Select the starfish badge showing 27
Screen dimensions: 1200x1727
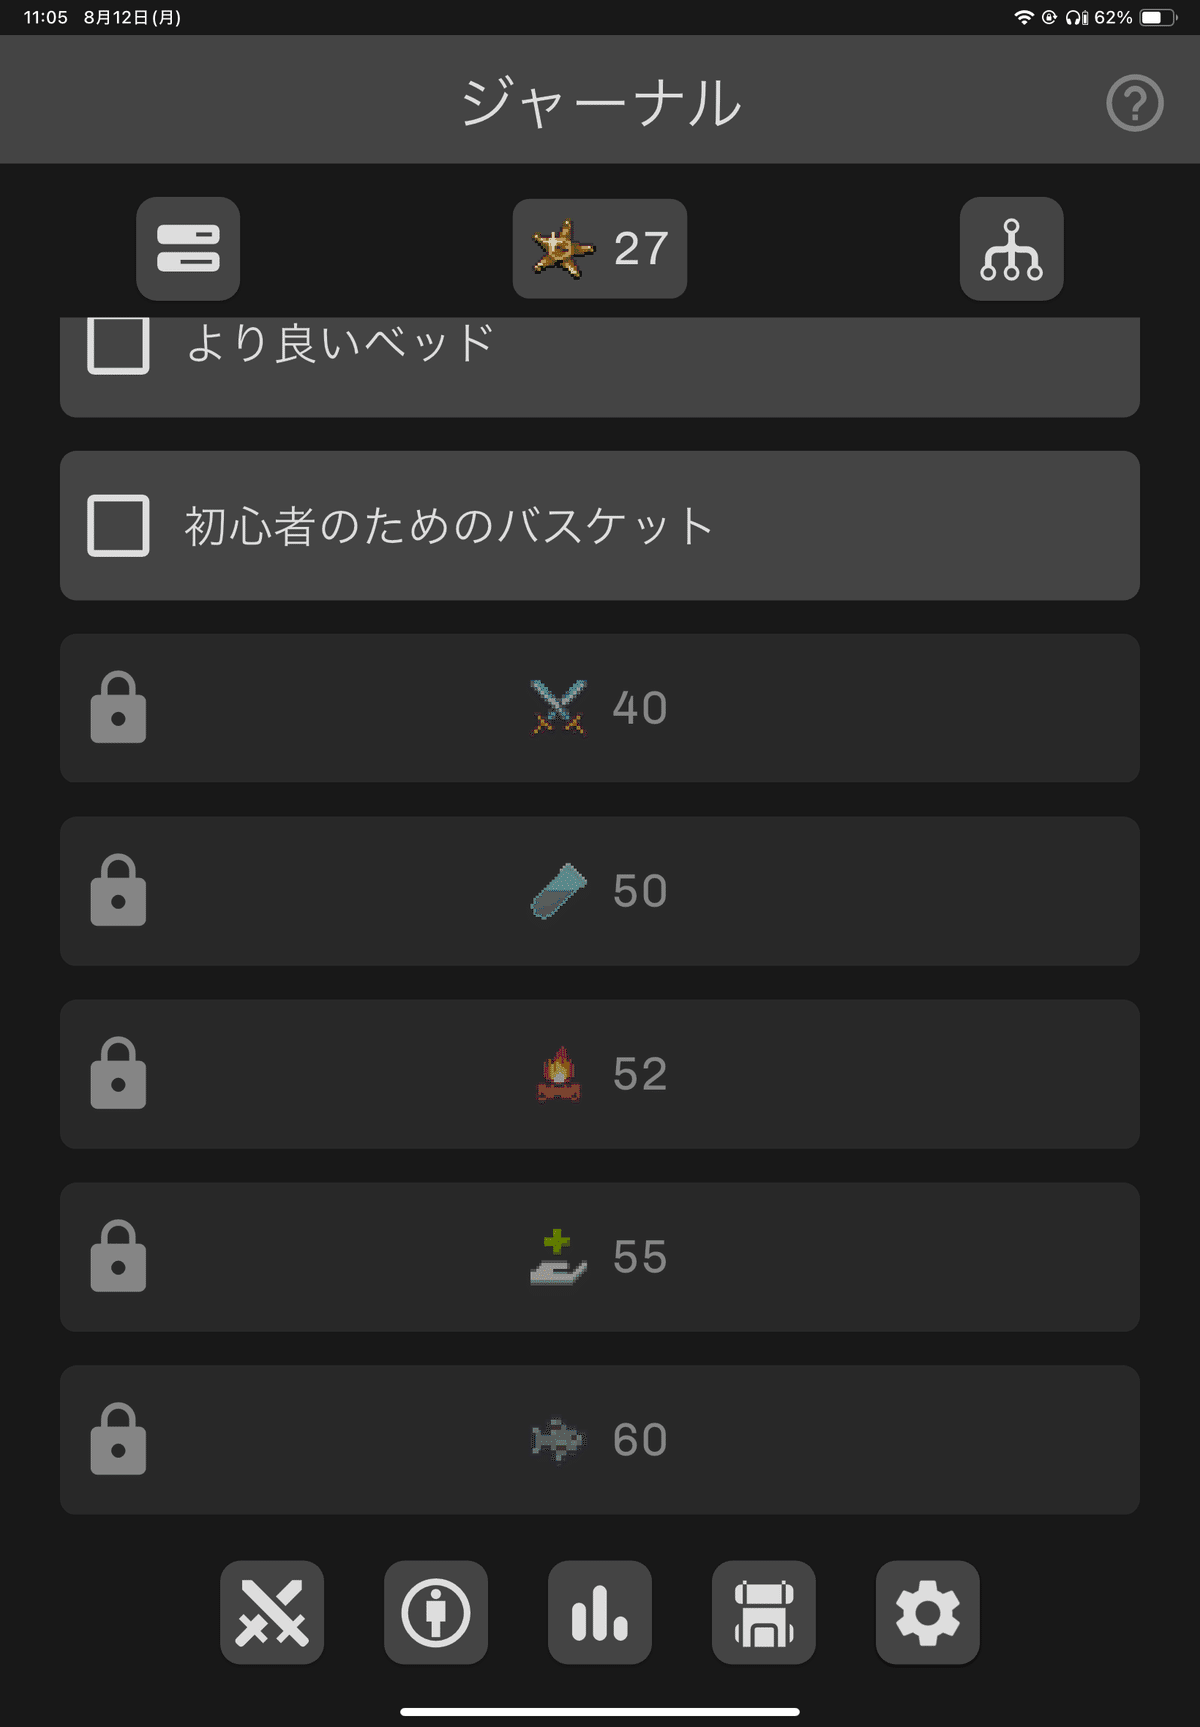point(599,249)
